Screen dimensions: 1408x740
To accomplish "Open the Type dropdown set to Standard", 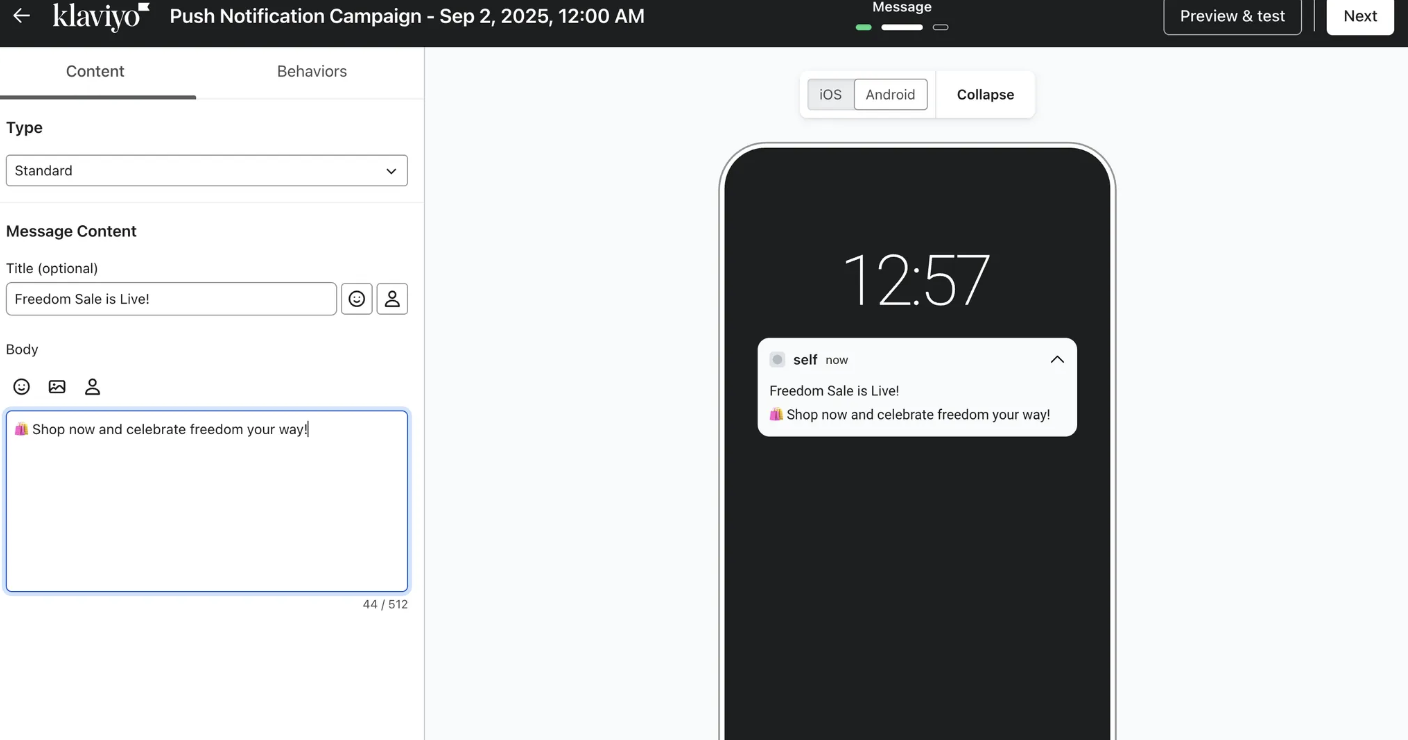I will point(207,171).
